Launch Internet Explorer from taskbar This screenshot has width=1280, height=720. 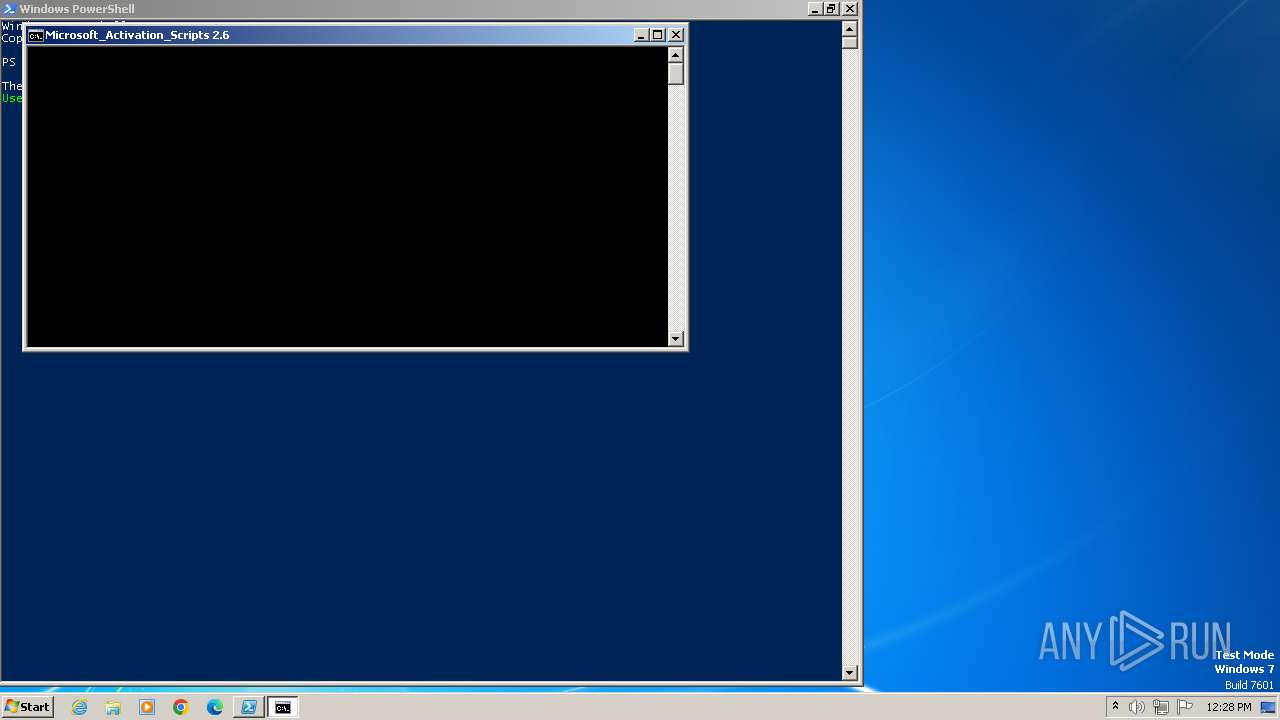[x=79, y=707]
